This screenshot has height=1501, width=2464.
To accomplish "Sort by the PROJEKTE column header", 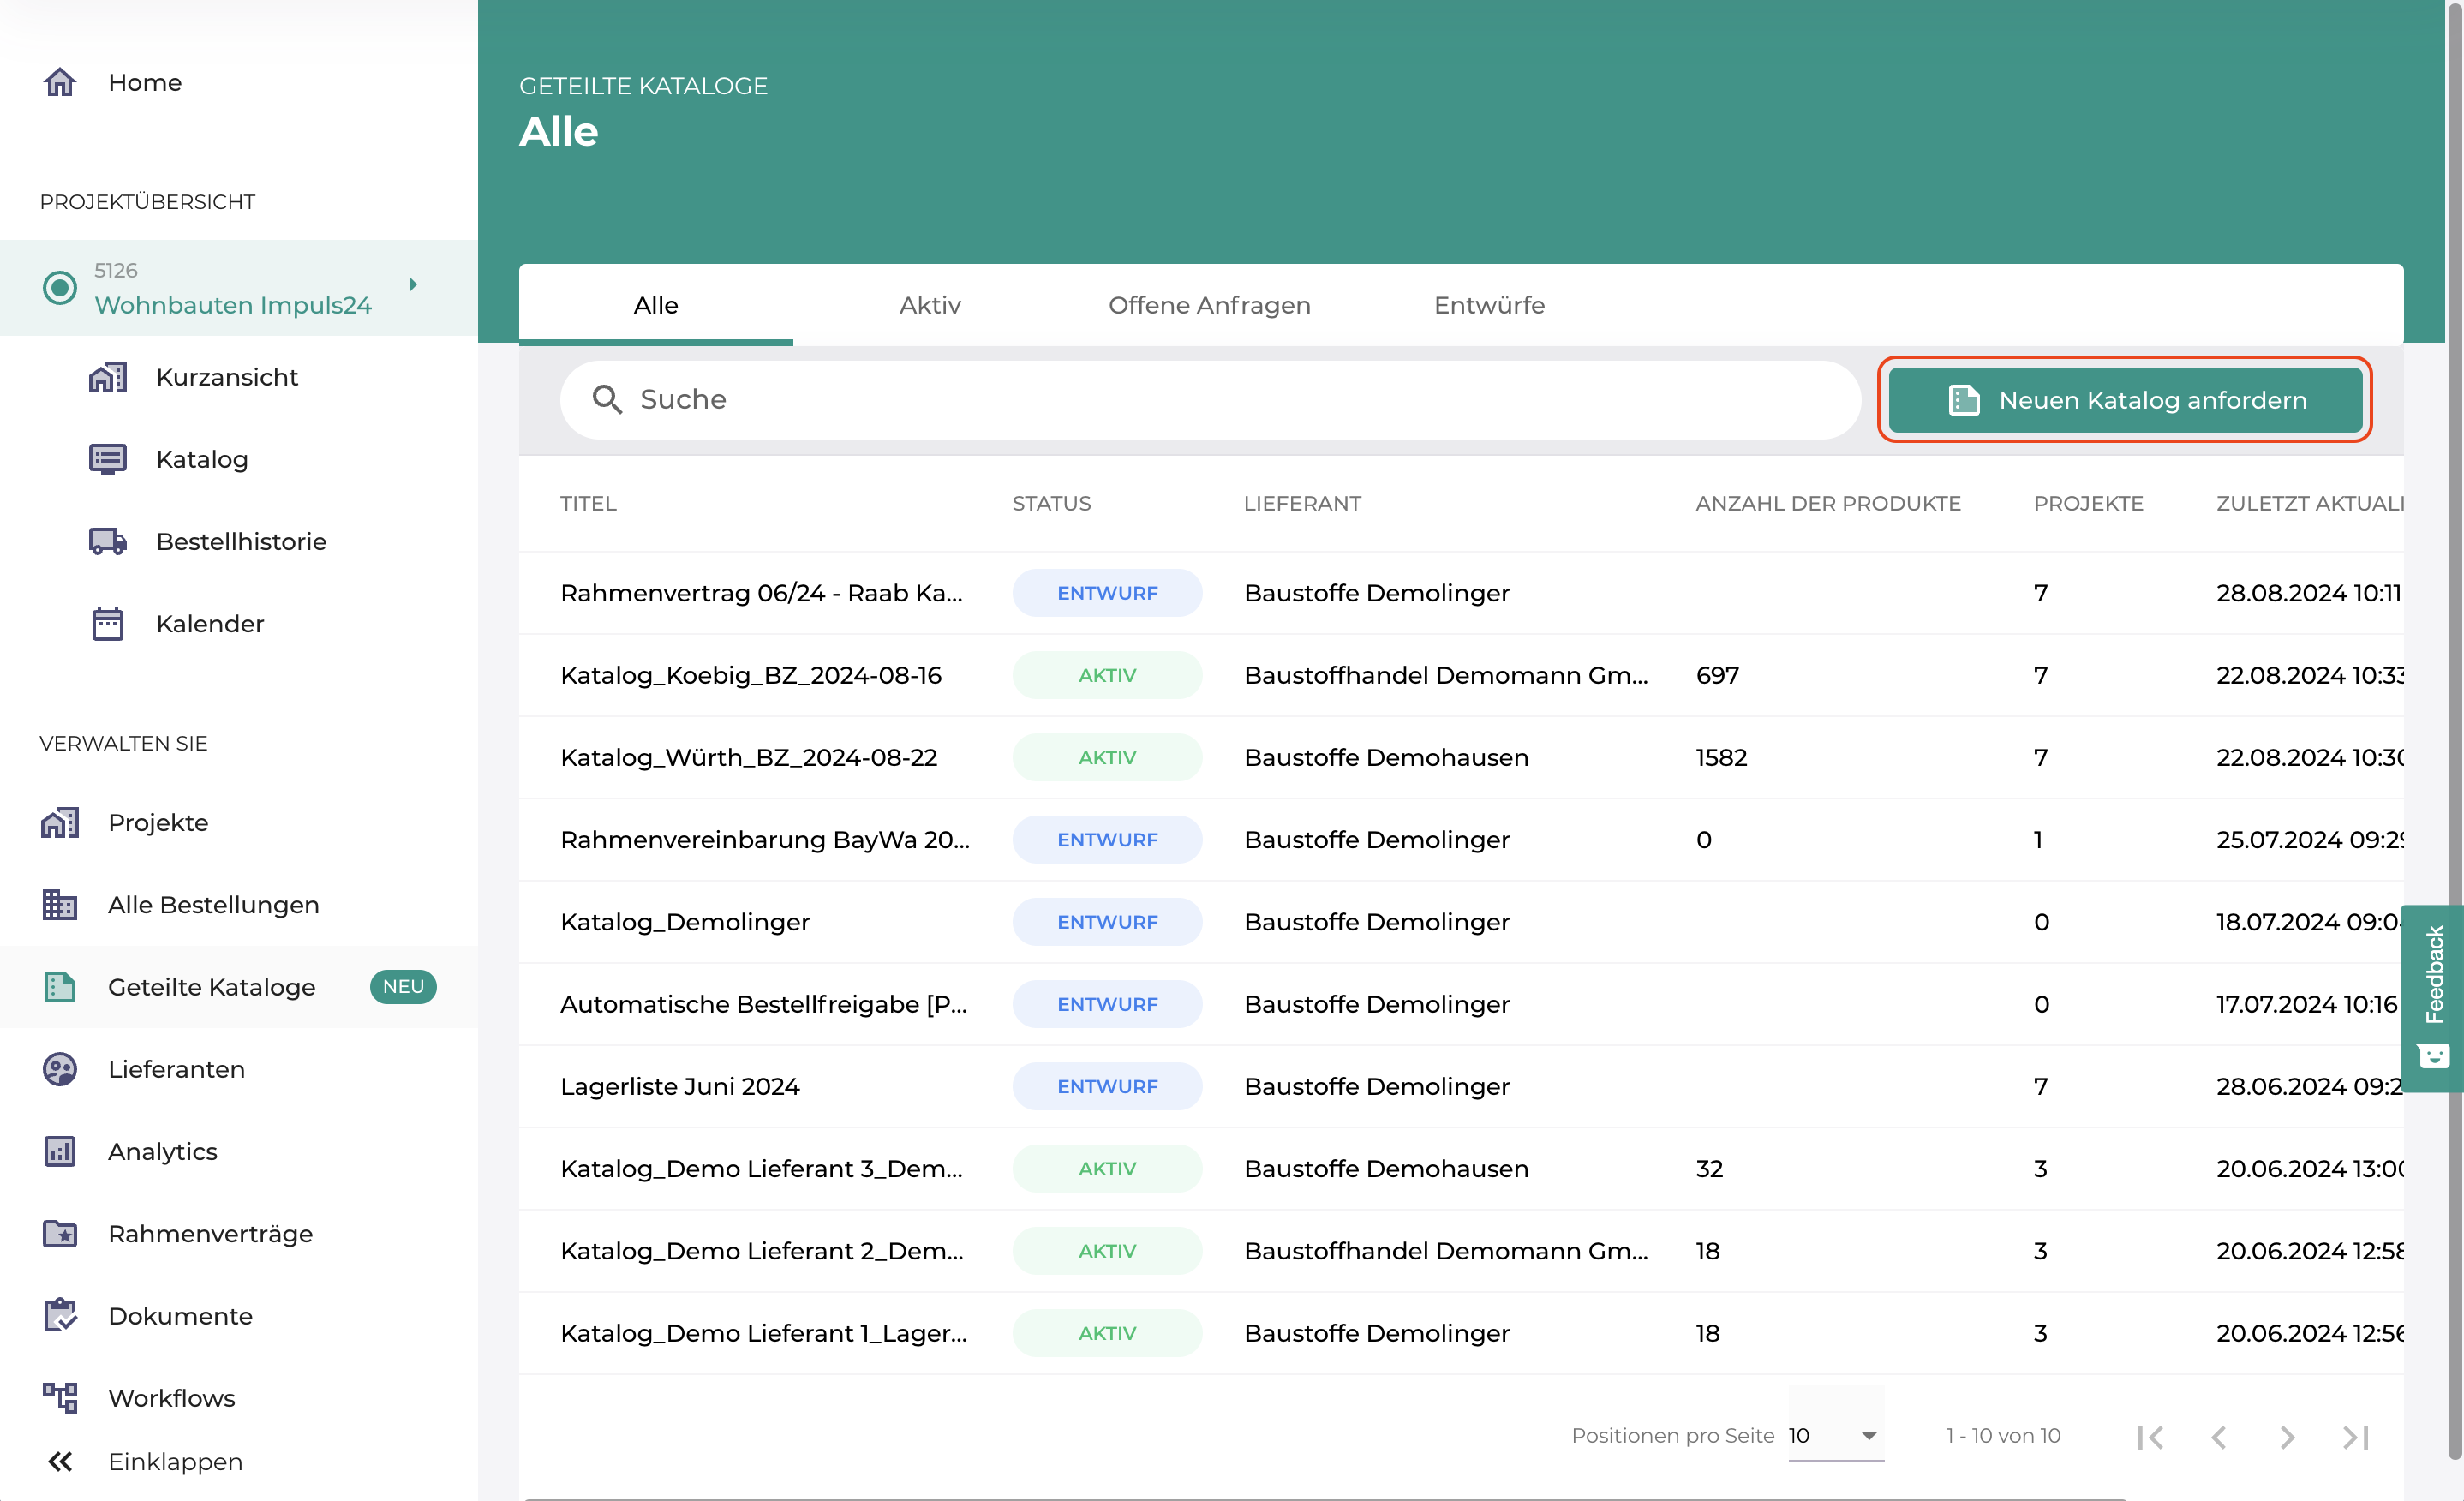I will (2088, 503).
